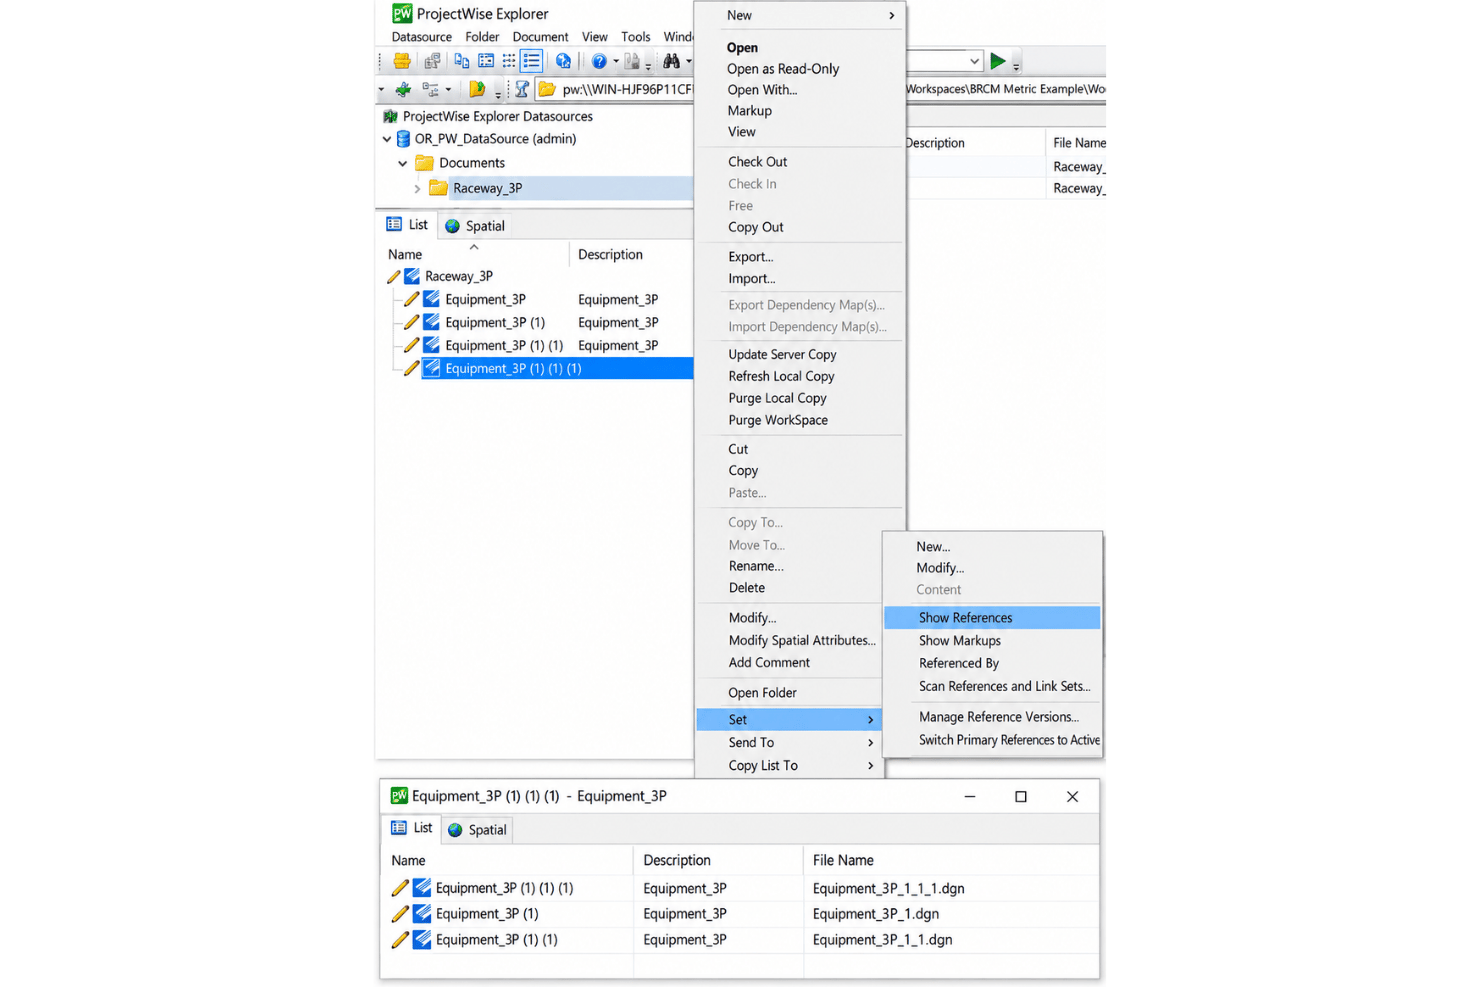This screenshot has height=987, width=1480.
Task: Click the OR_PW_DataSource database icon
Action: [x=403, y=139]
